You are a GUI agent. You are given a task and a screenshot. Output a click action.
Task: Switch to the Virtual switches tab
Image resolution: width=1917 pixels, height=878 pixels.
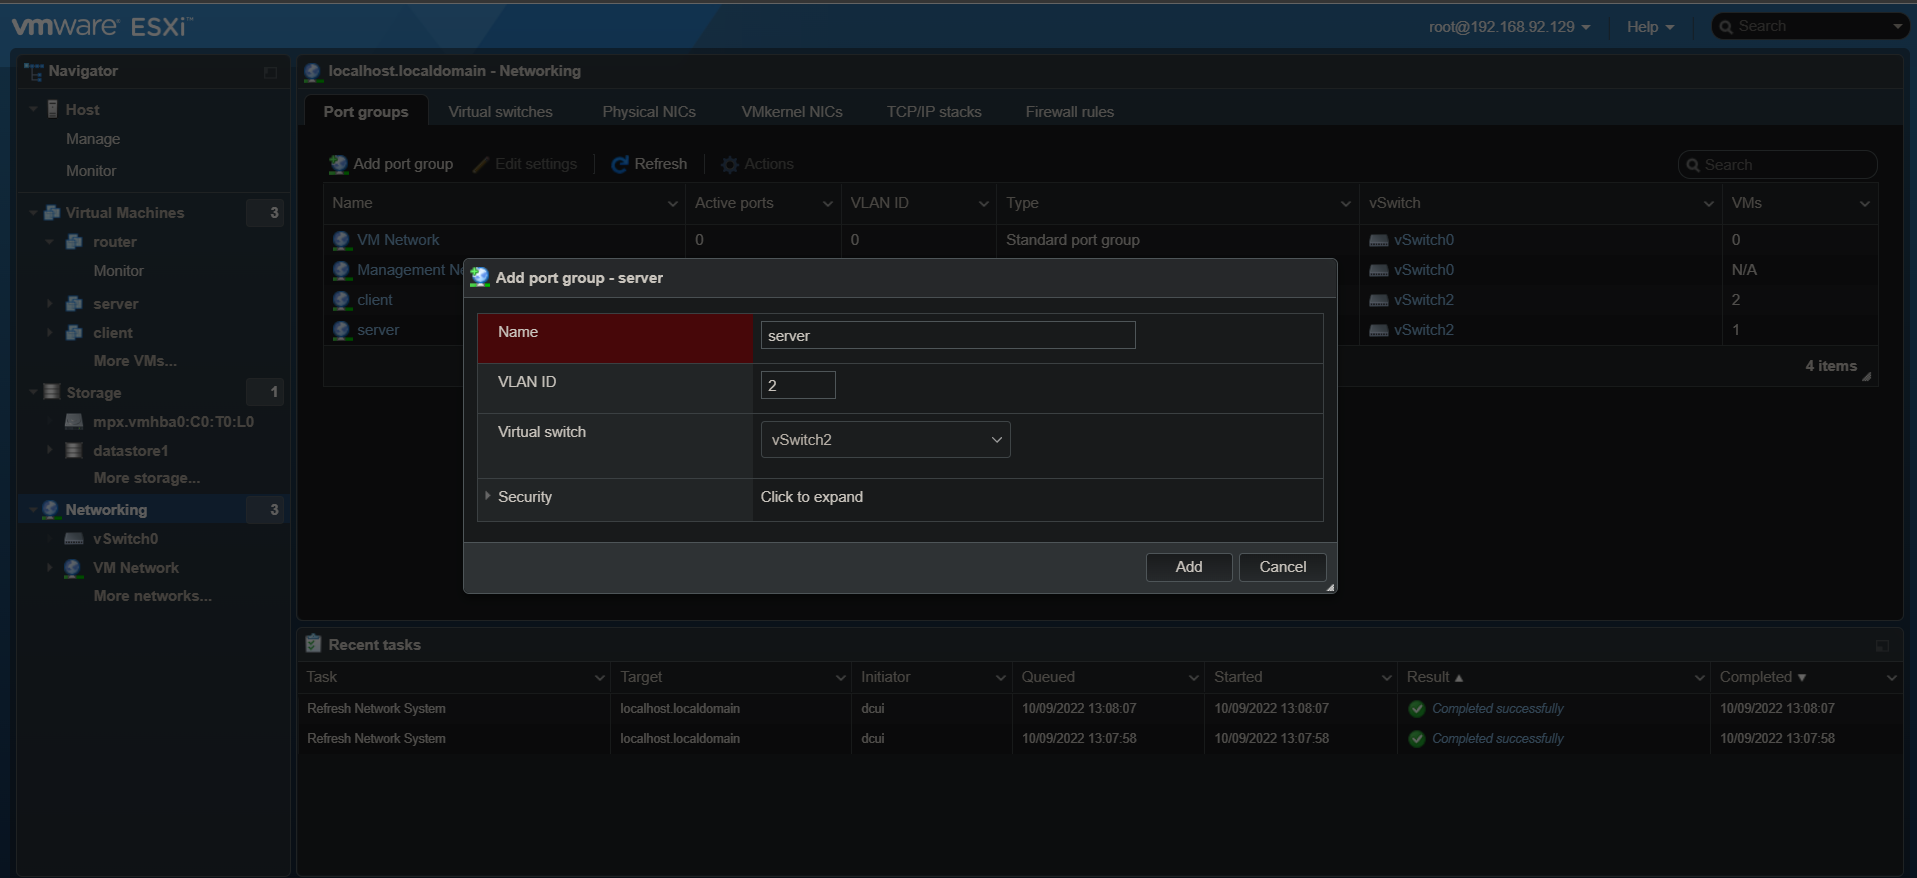[x=500, y=112]
